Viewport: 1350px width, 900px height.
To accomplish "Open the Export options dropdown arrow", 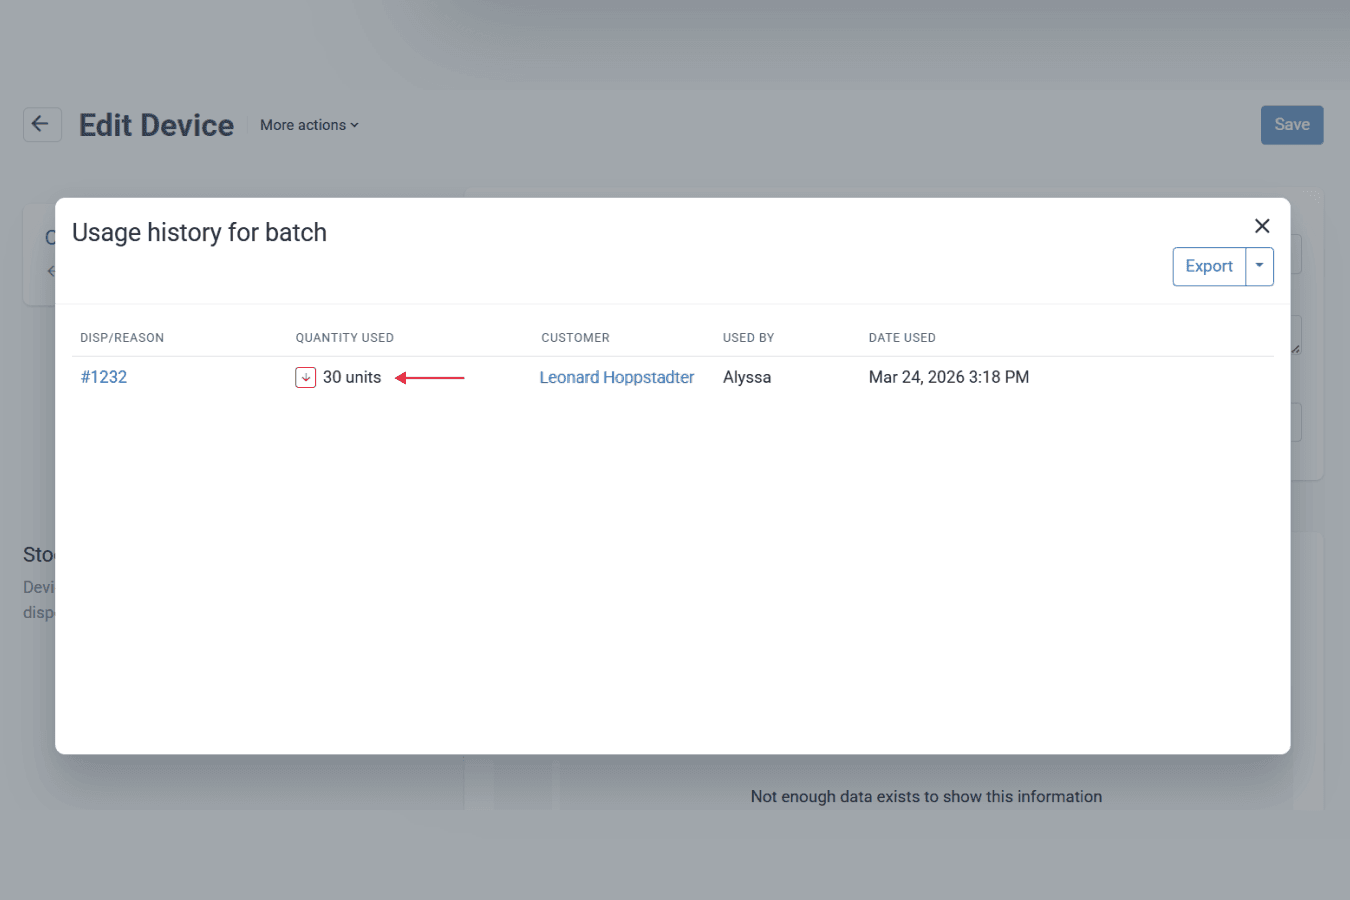I will click(1260, 267).
